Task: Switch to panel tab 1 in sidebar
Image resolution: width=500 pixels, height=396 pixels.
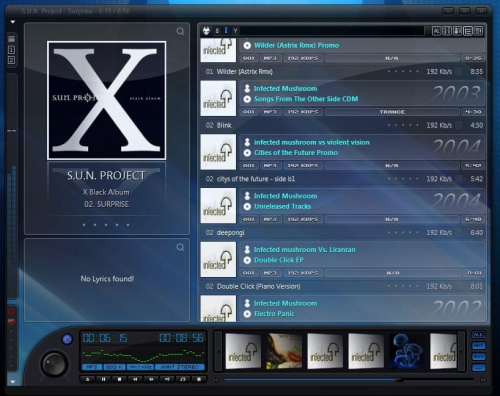Action: point(11,50)
